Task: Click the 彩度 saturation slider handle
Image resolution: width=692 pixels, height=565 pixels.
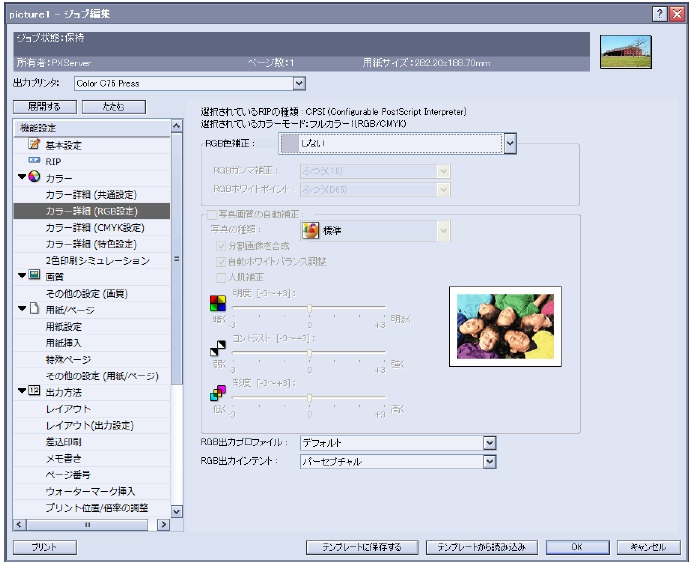Action: point(309,398)
